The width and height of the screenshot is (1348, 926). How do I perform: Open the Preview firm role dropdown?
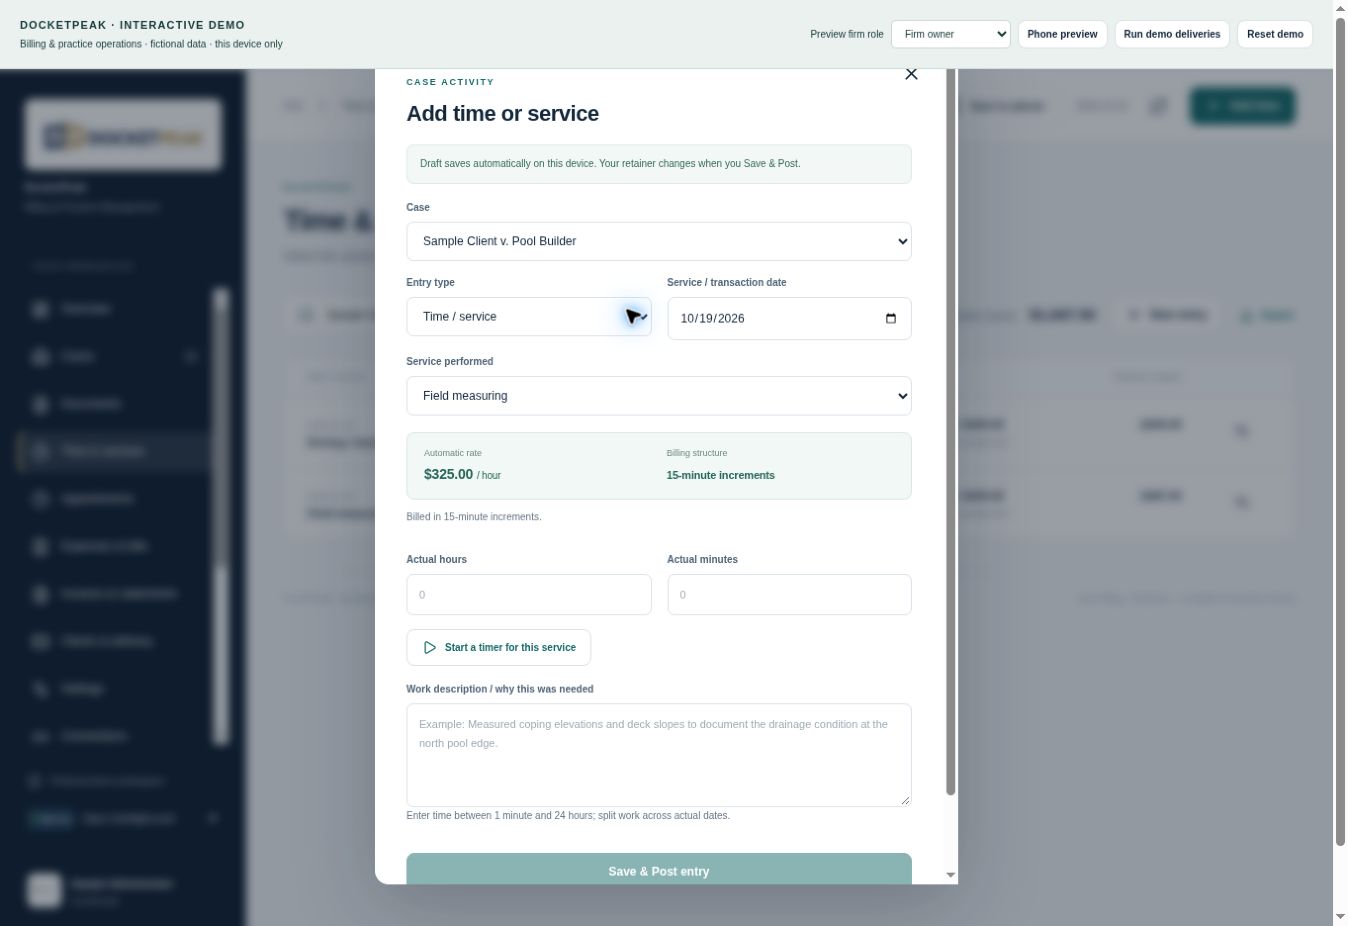pyautogui.click(x=950, y=34)
